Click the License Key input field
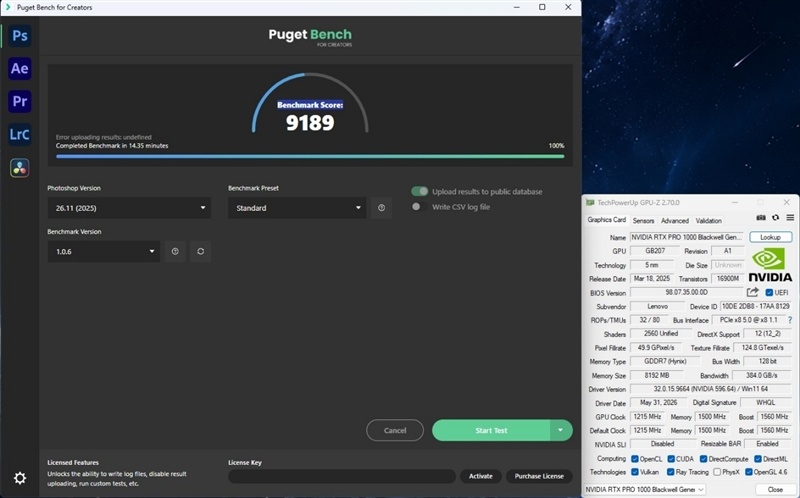Image resolution: width=800 pixels, height=498 pixels. [342, 476]
